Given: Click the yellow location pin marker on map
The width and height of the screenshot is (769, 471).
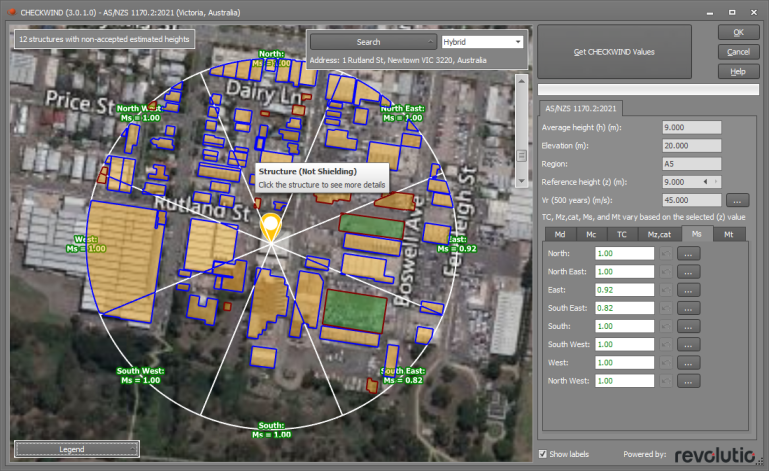Looking at the screenshot, I should 270,227.
